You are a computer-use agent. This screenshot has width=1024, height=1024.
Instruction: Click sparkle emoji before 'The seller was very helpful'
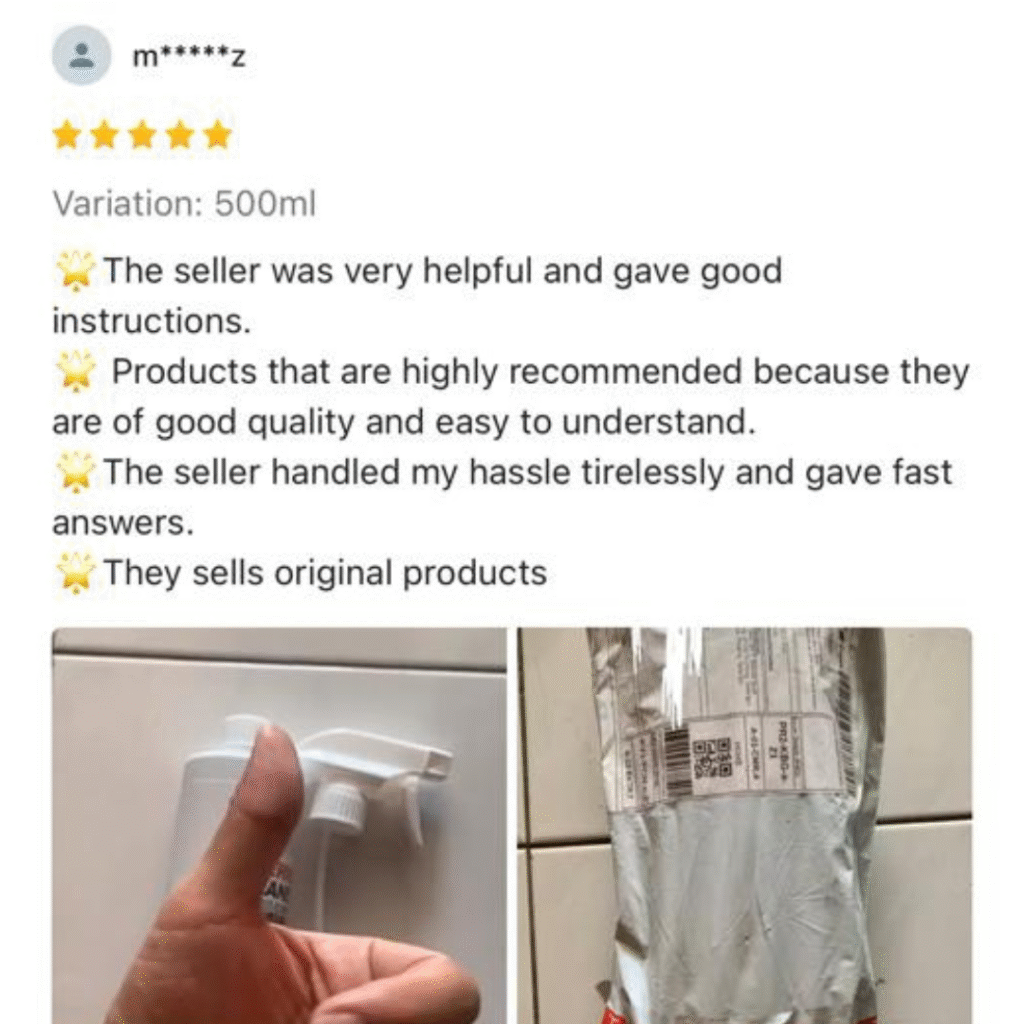pos(75,271)
